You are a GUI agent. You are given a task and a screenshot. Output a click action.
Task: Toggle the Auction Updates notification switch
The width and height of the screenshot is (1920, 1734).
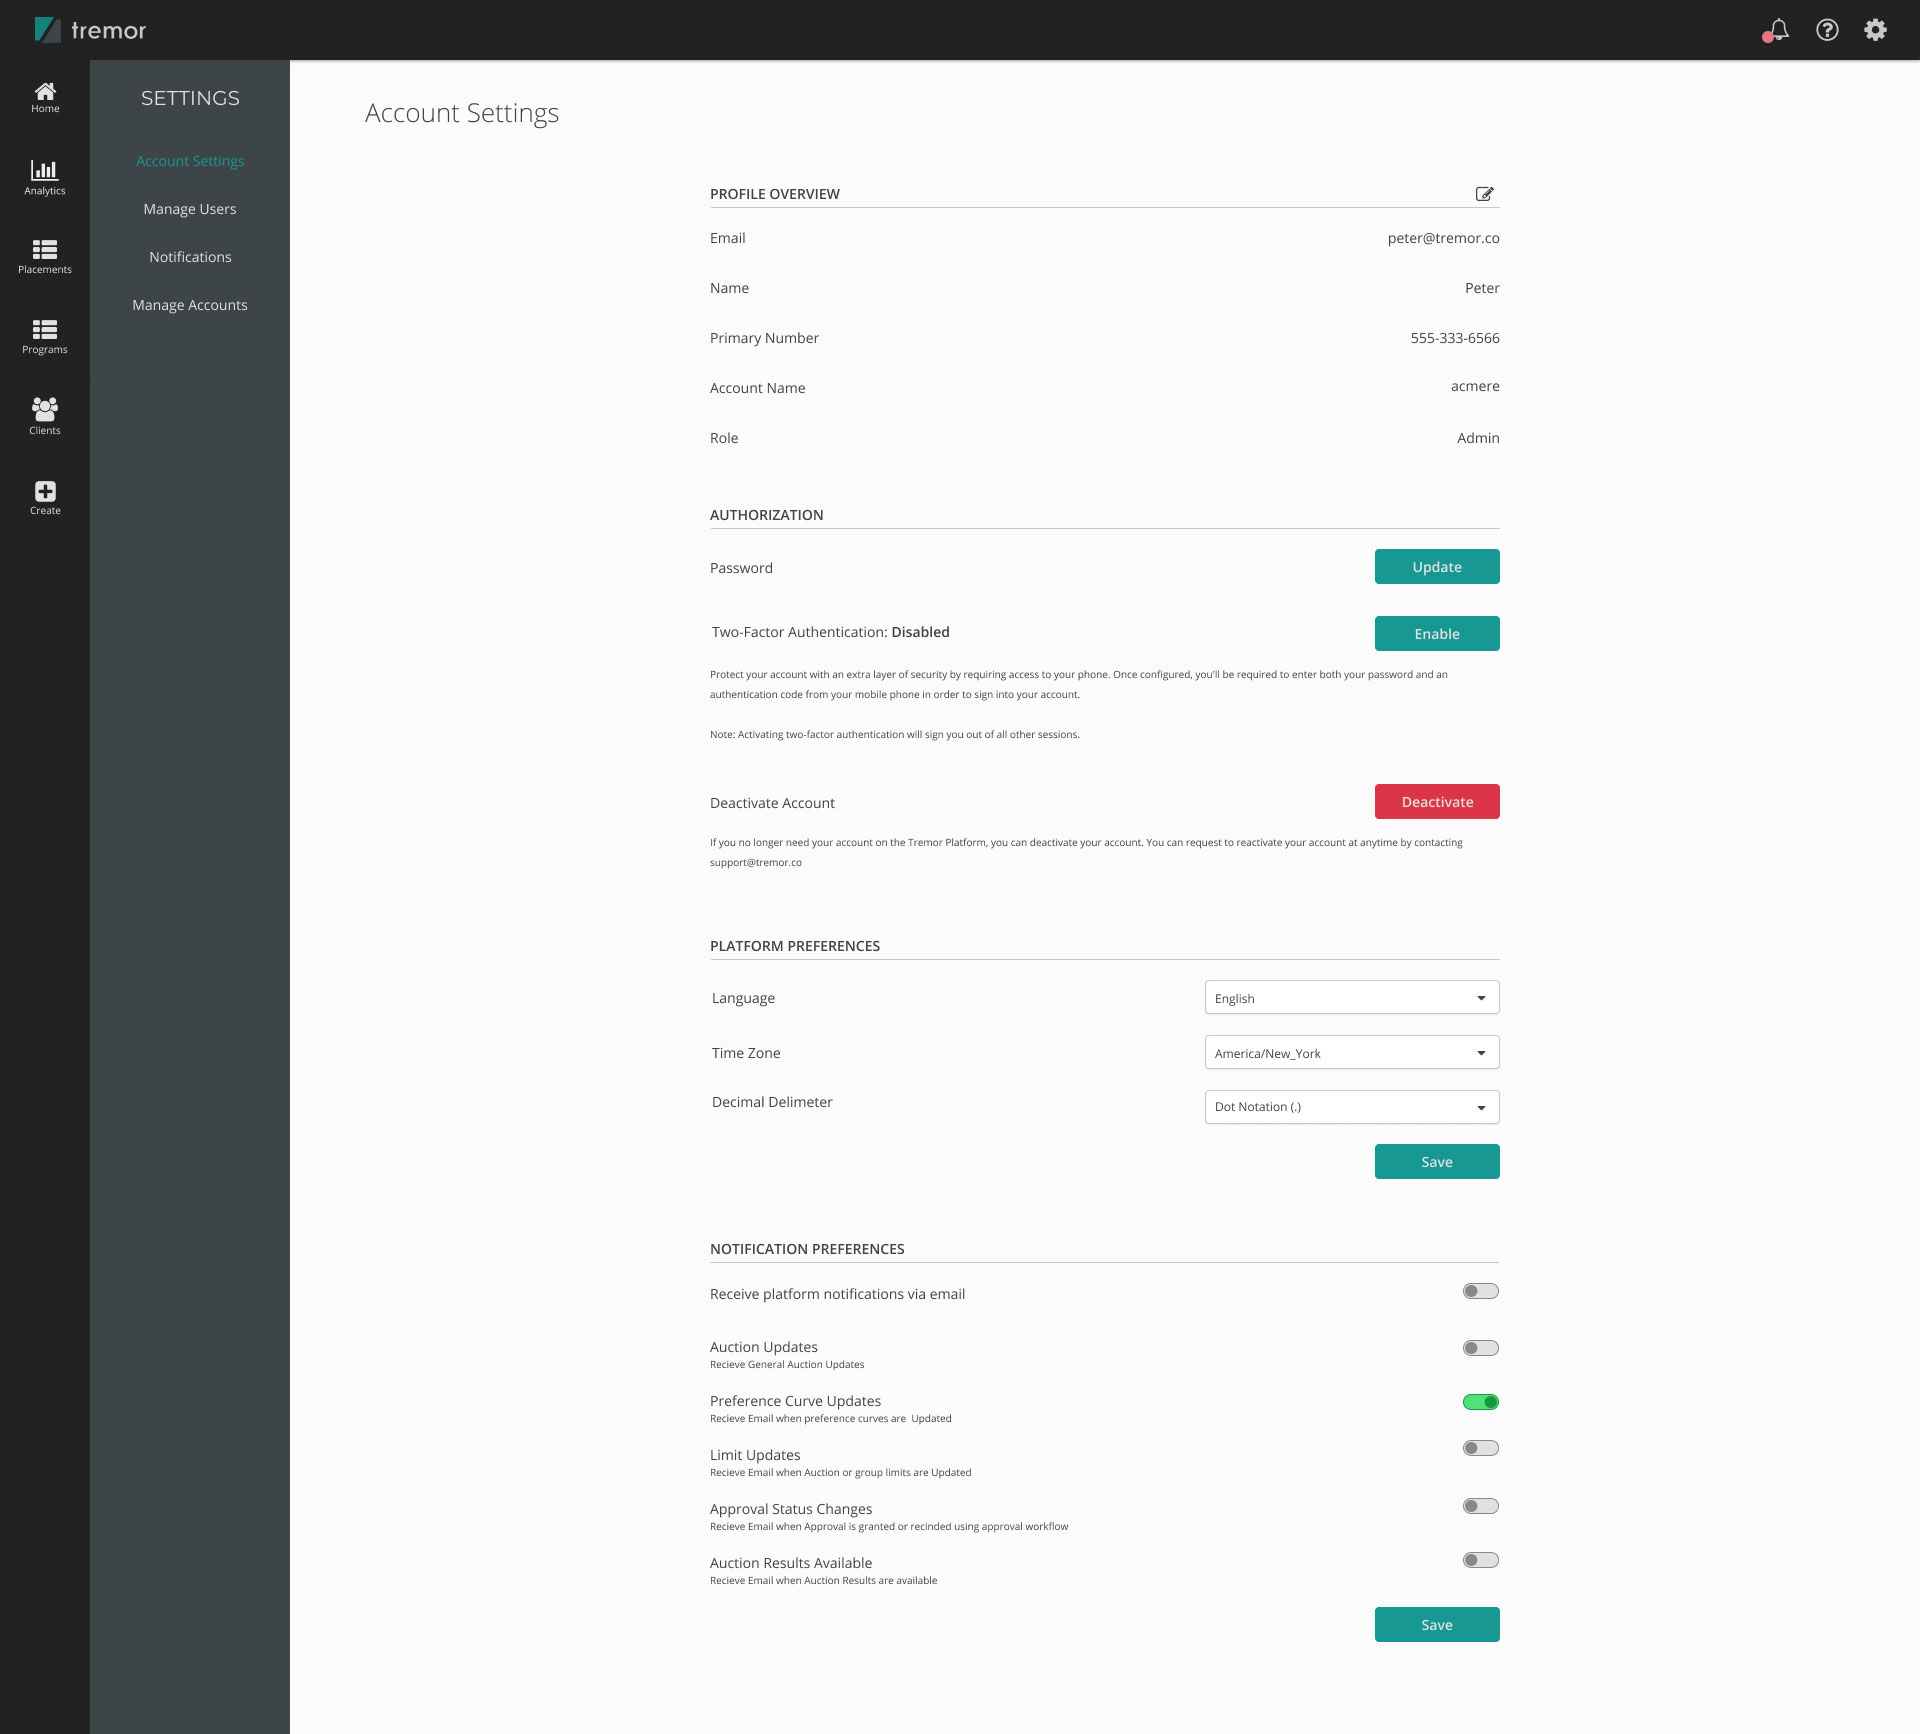[1478, 1346]
